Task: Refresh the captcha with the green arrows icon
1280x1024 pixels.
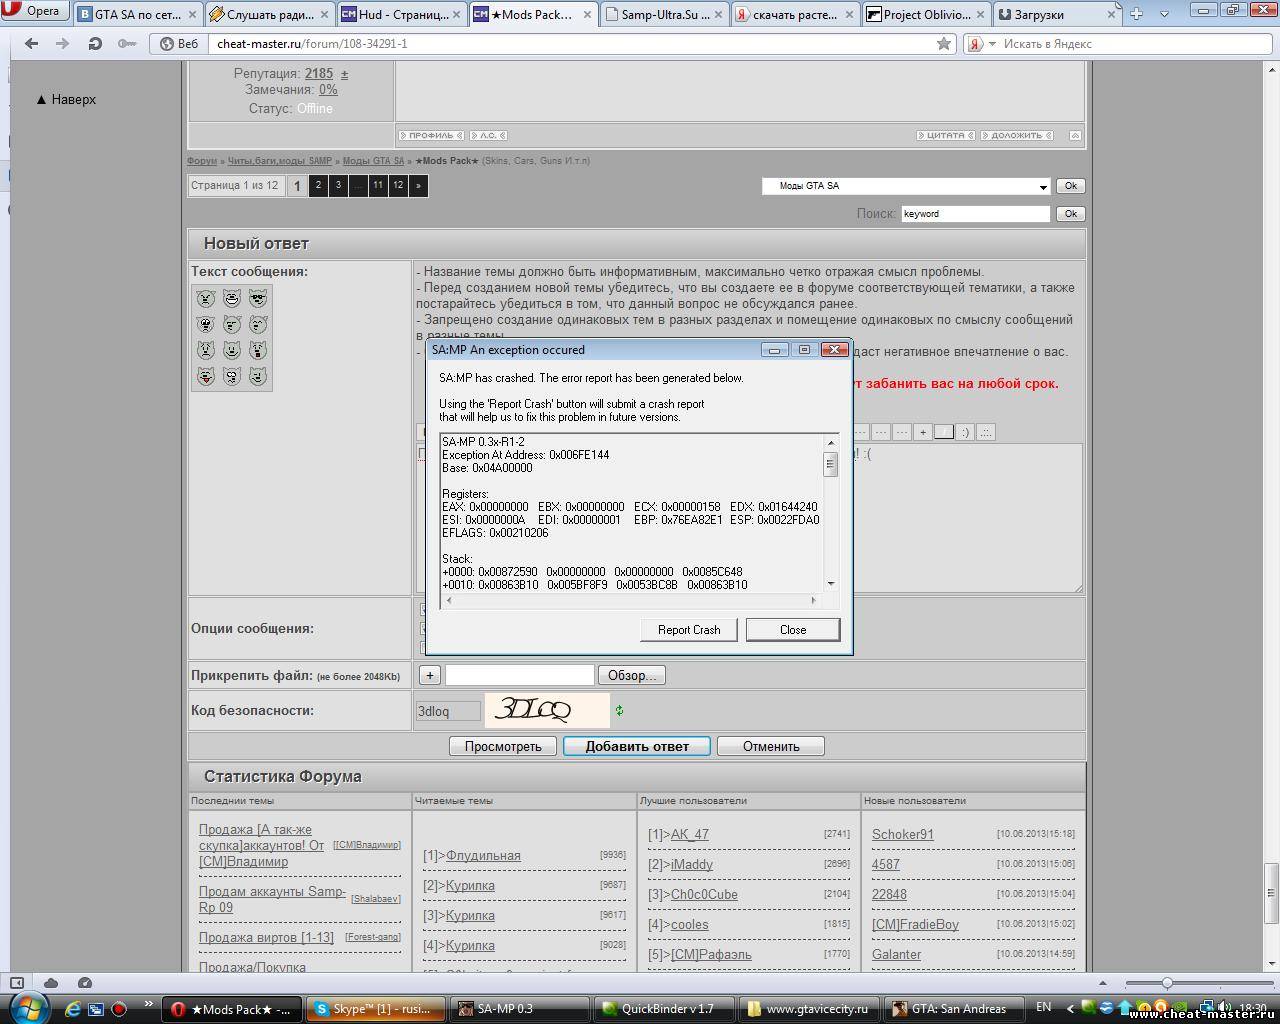Action: point(619,711)
